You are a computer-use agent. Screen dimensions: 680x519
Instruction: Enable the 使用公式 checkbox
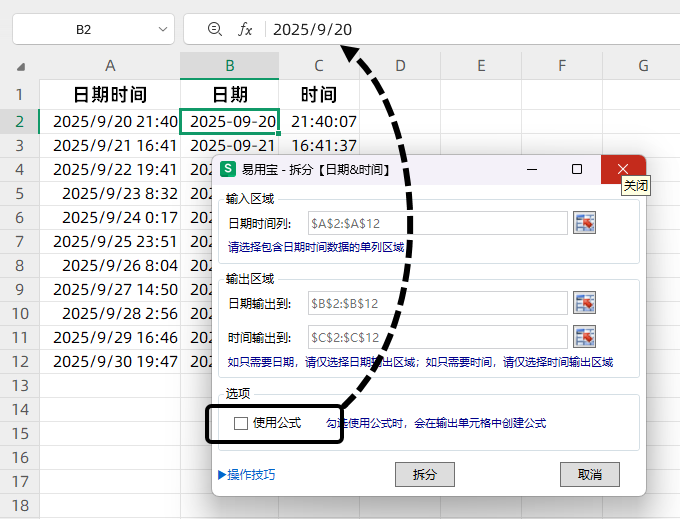[x=241, y=423]
